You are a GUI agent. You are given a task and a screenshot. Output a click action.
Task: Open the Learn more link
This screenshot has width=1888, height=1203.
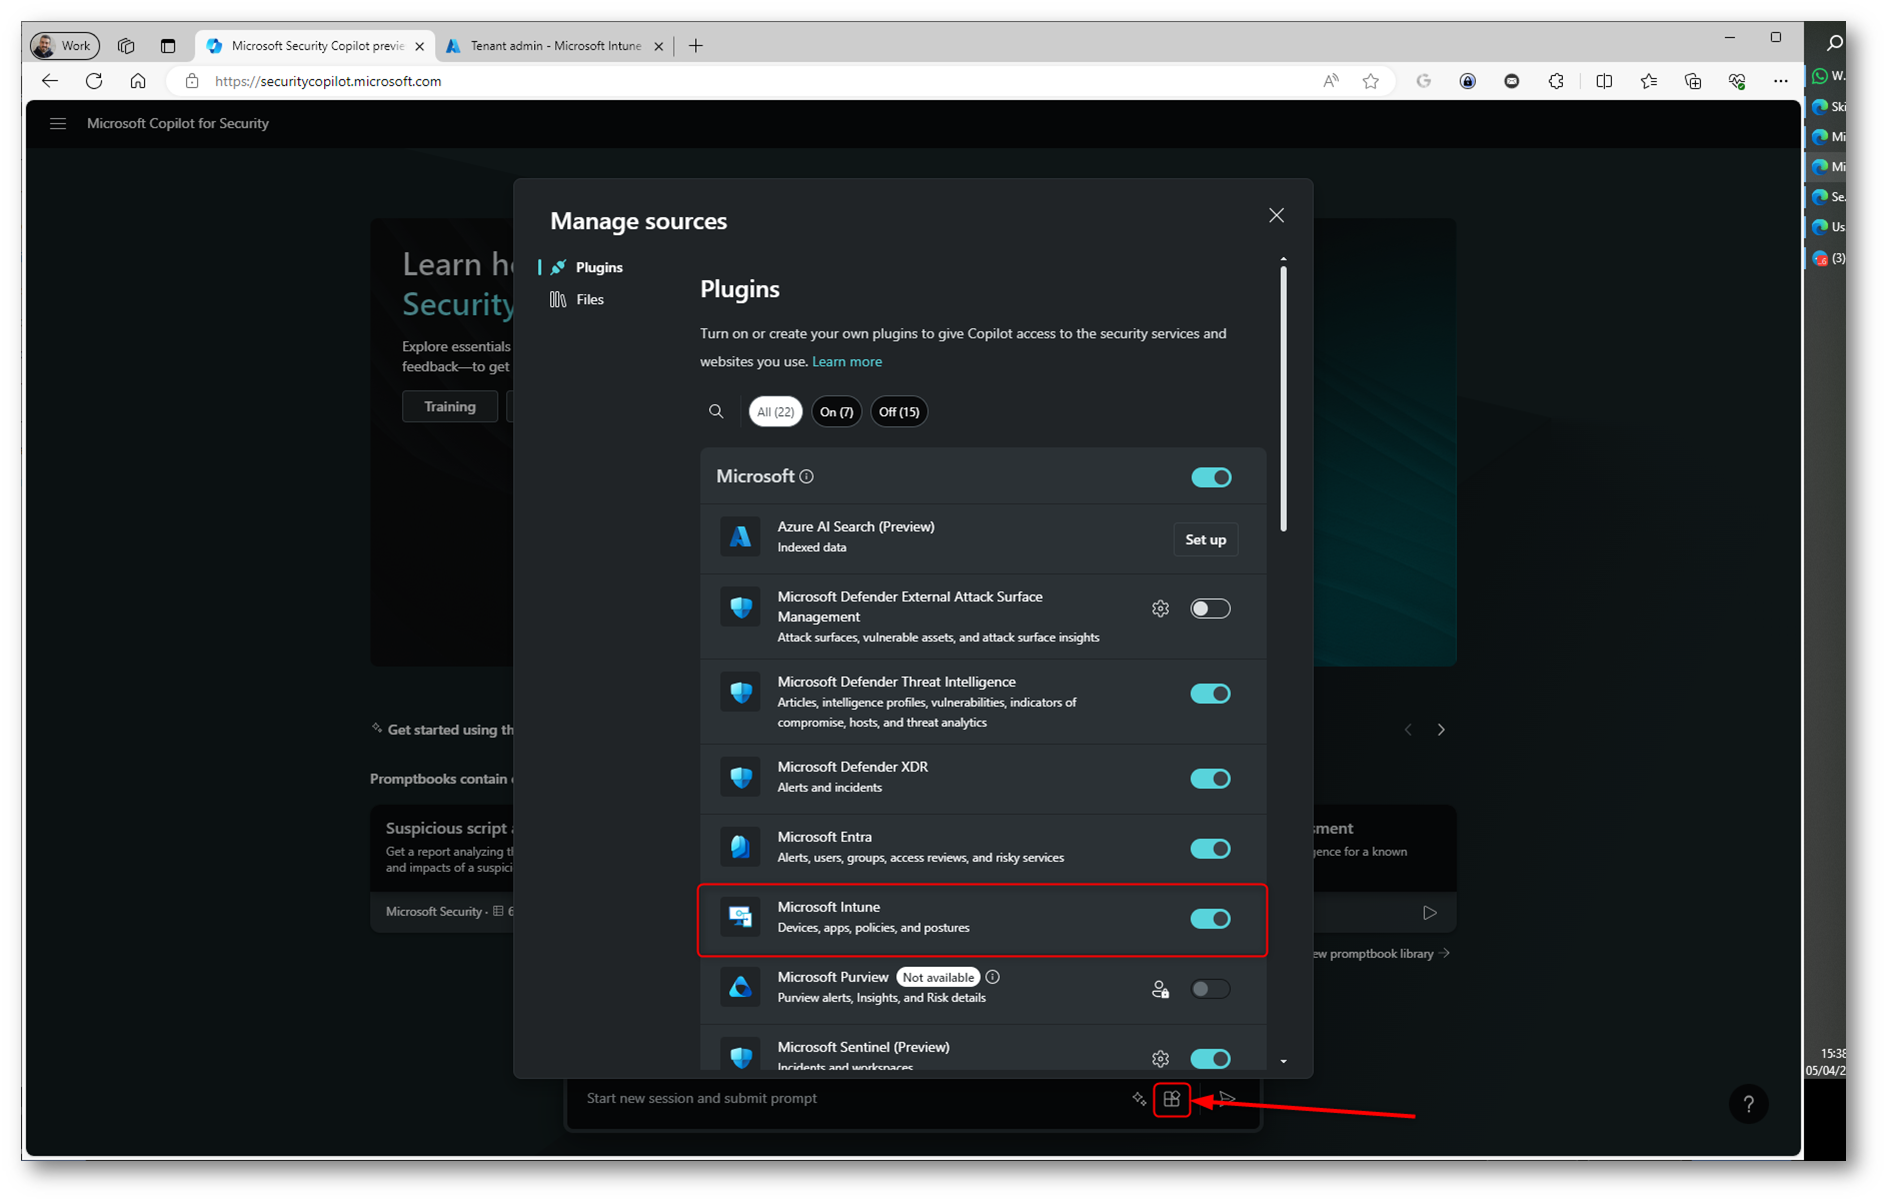click(846, 361)
